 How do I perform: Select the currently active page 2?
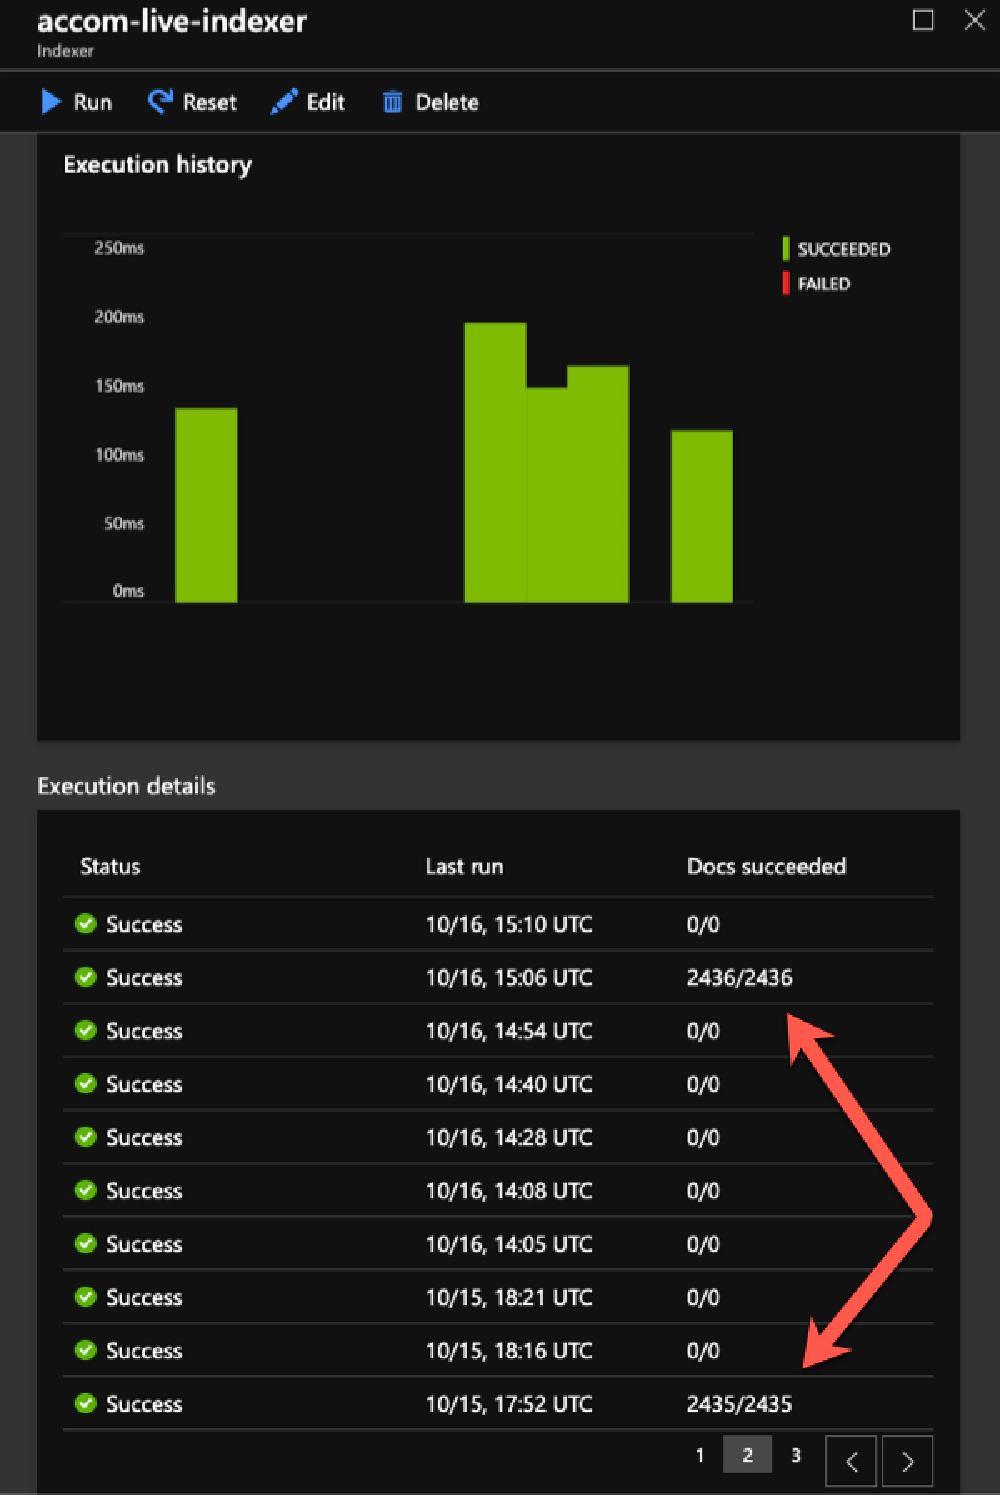click(x=747, y=1455)
